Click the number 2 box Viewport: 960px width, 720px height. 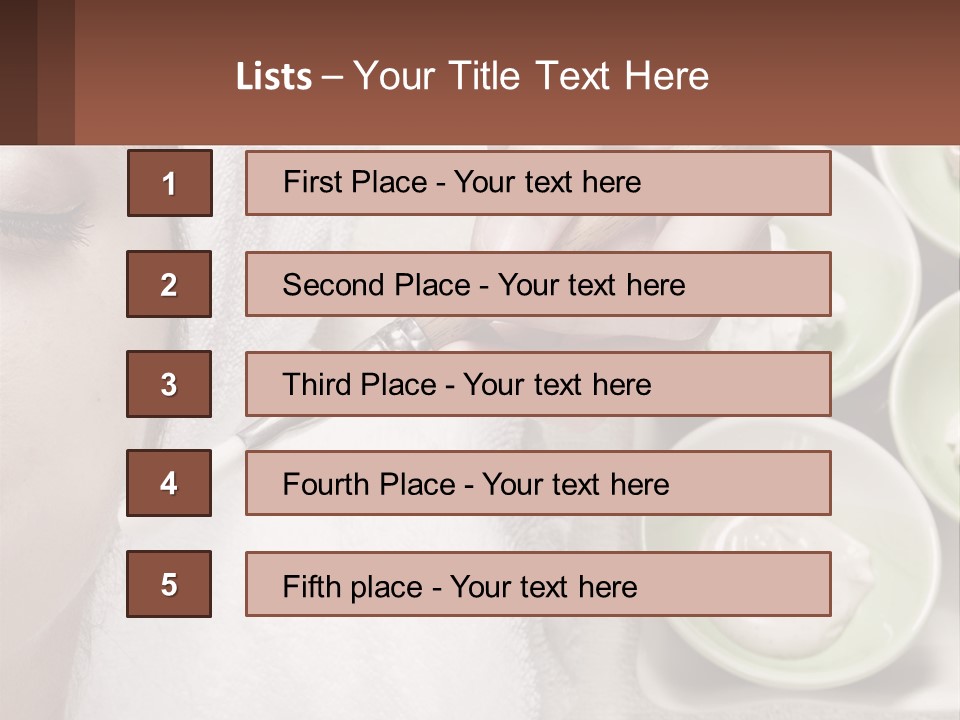tap(169, 284)
